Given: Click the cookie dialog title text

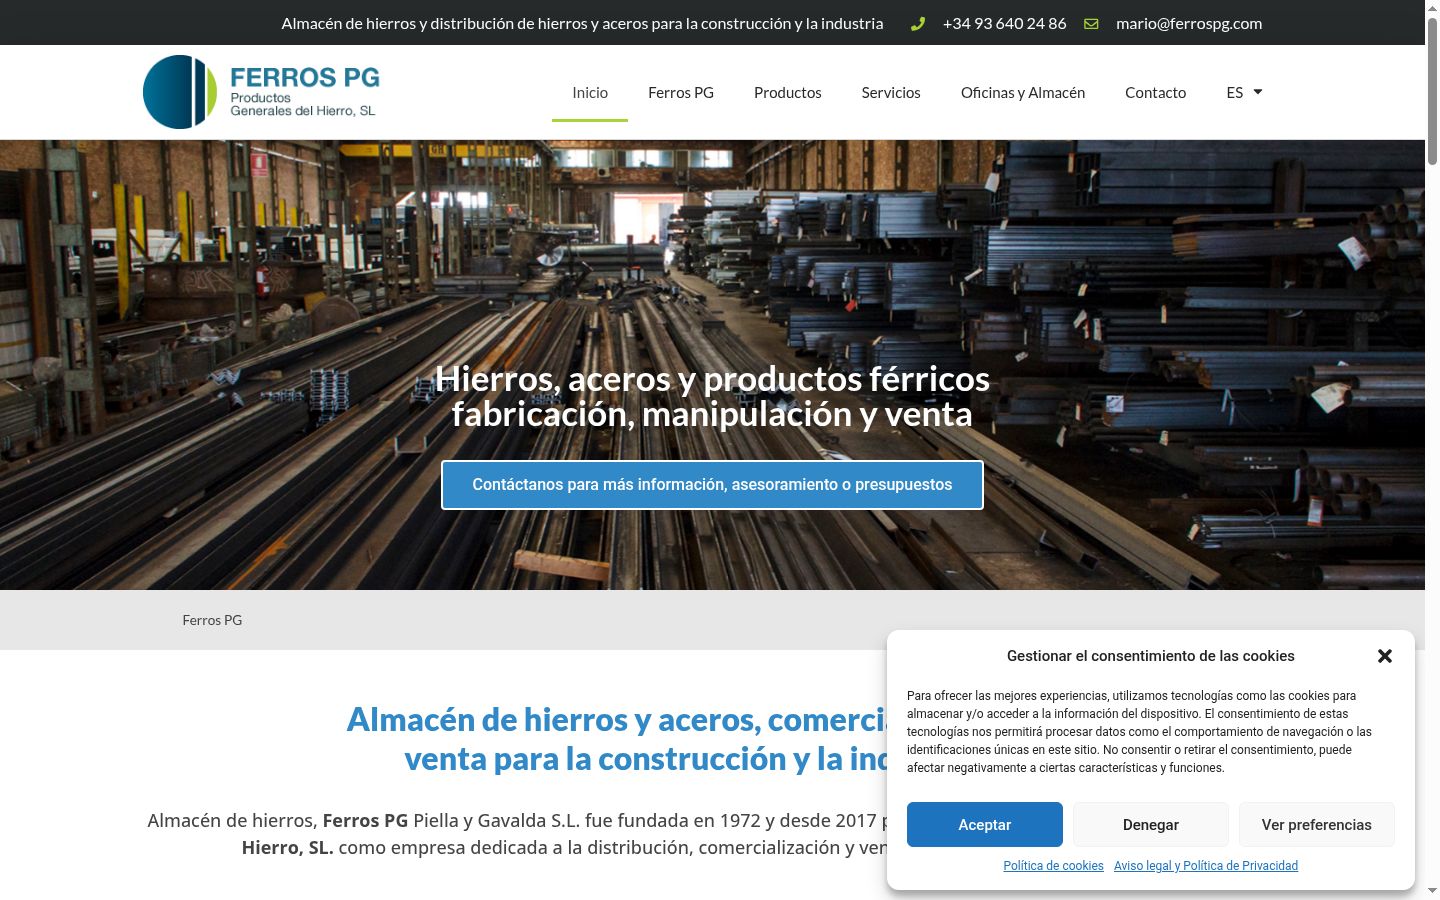Looking at the screenshot, I should point(1150,656).
